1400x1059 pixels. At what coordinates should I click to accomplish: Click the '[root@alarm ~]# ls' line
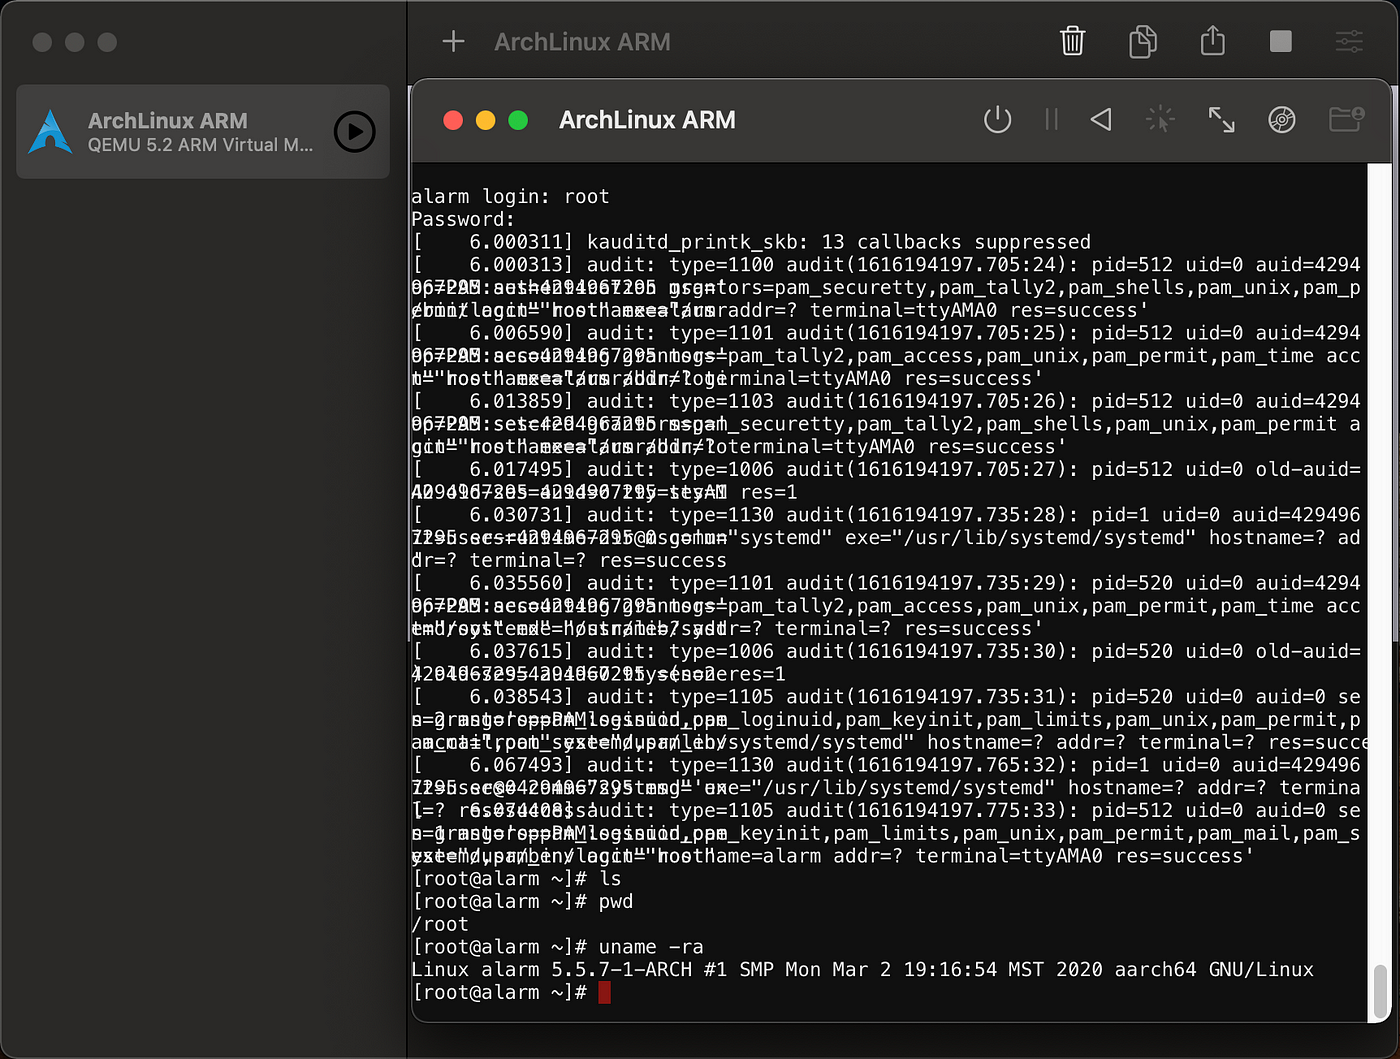[x=516, y=879]
